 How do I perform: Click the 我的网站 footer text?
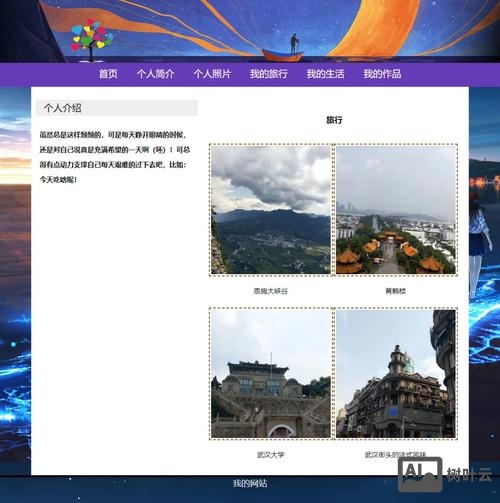point(250,483)
